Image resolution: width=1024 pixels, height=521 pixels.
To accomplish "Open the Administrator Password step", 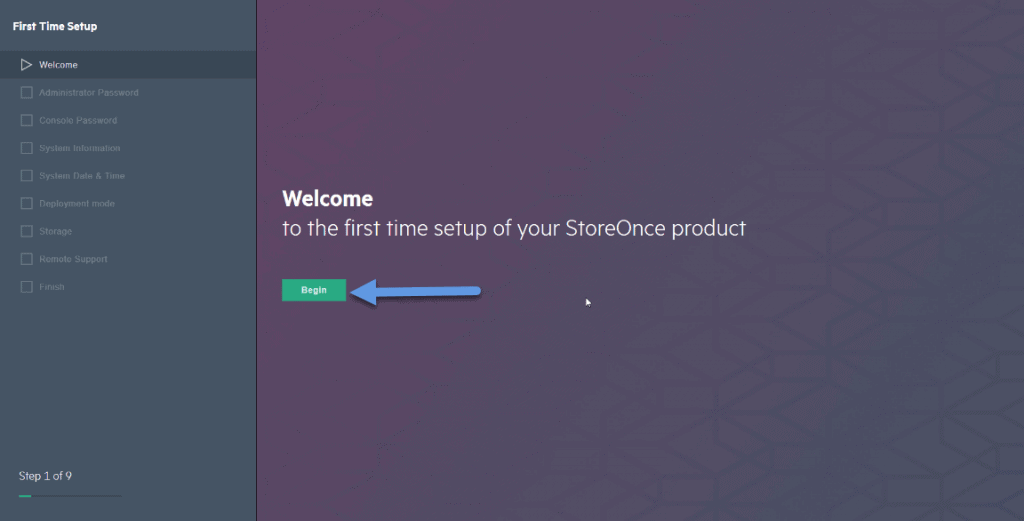I will 88,93.
